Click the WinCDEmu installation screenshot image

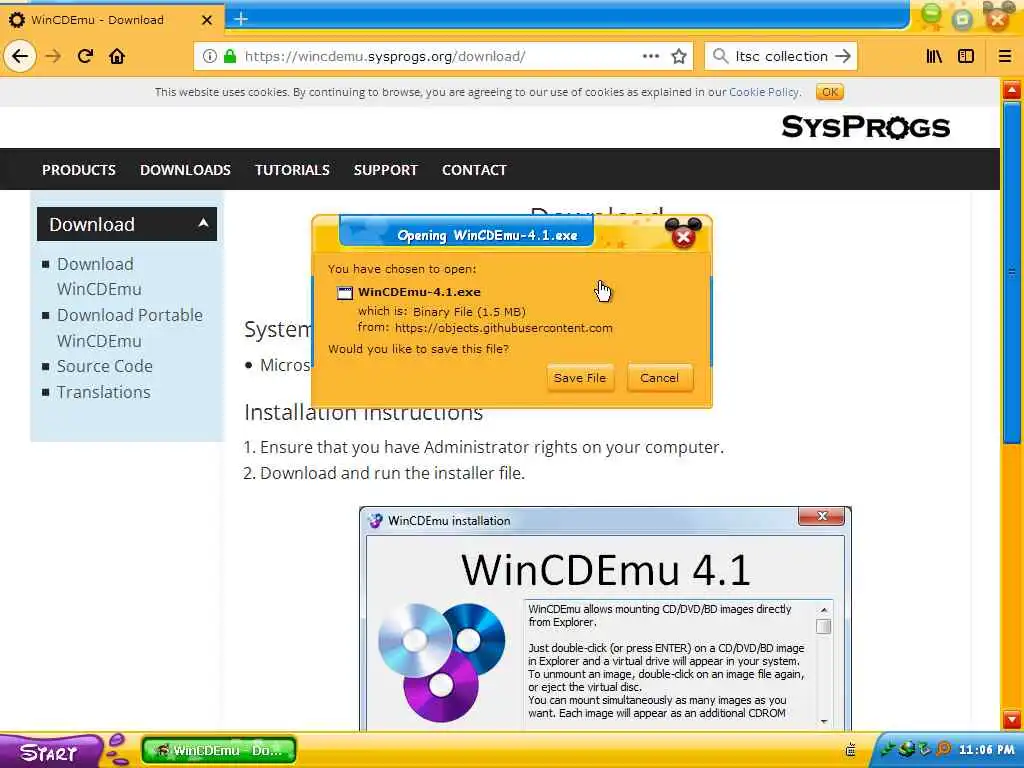(605, 618)
